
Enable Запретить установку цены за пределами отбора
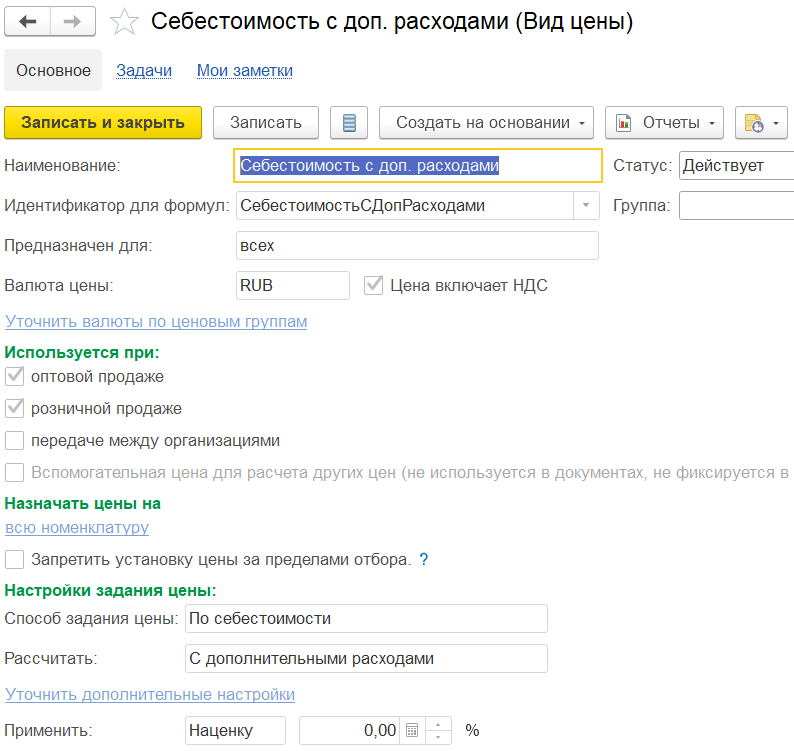15,559
